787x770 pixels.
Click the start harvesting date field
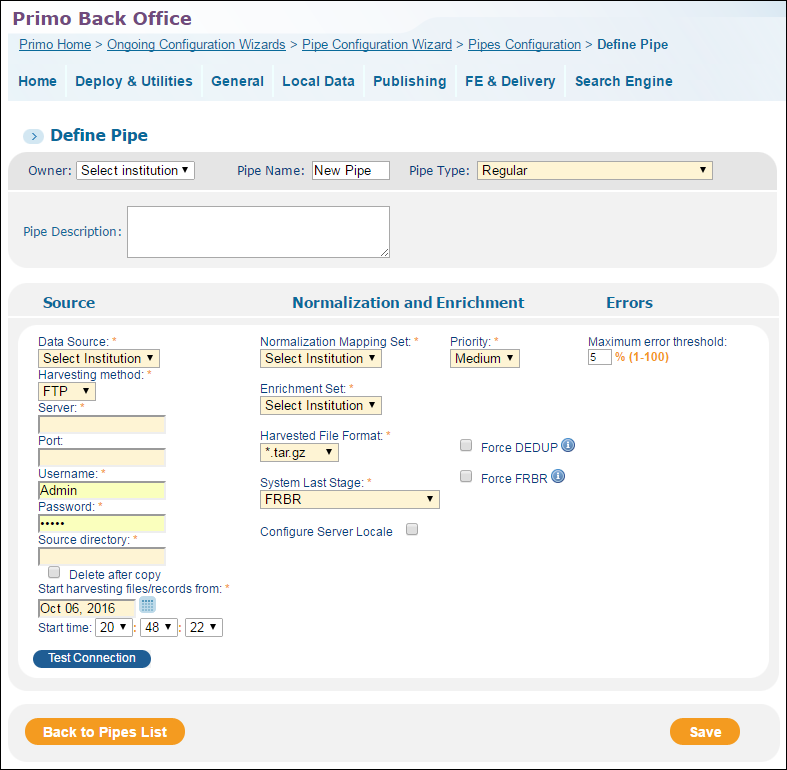click(x=87, y=608)
